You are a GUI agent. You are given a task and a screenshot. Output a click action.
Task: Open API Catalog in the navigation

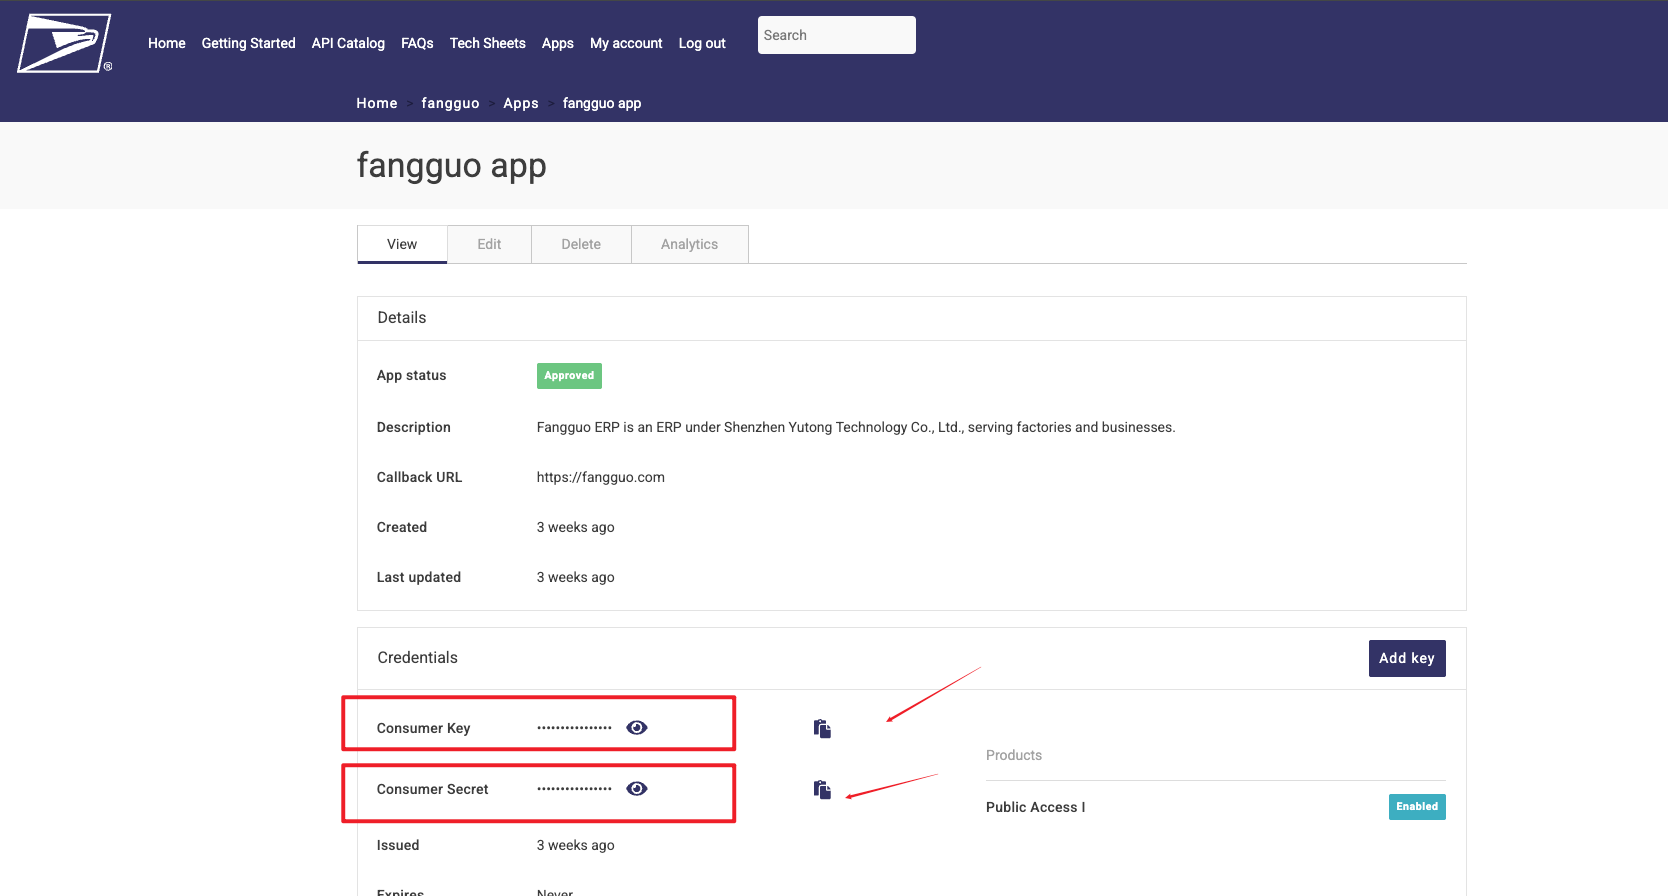point(348,43)
